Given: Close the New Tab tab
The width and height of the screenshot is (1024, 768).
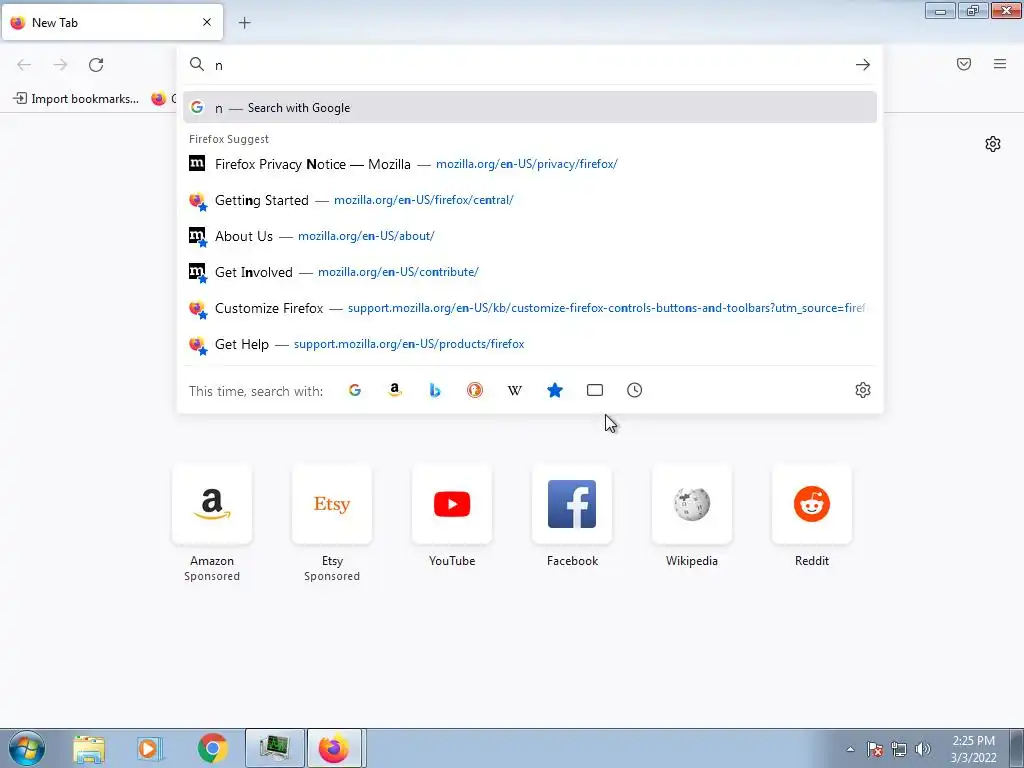Looking at the screenshot, I should [207, 22].
